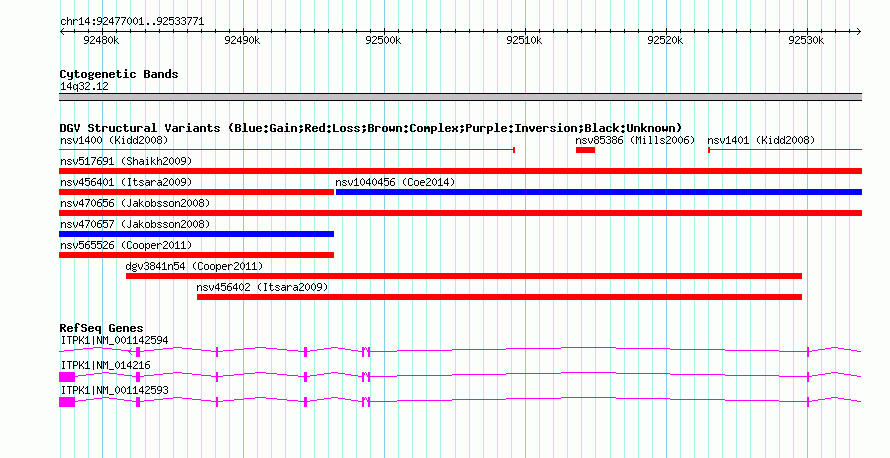Click the ITPK1|NM_001142593 gene label
The width and height of the screenshot is (890, 458).
click(115, 390)
